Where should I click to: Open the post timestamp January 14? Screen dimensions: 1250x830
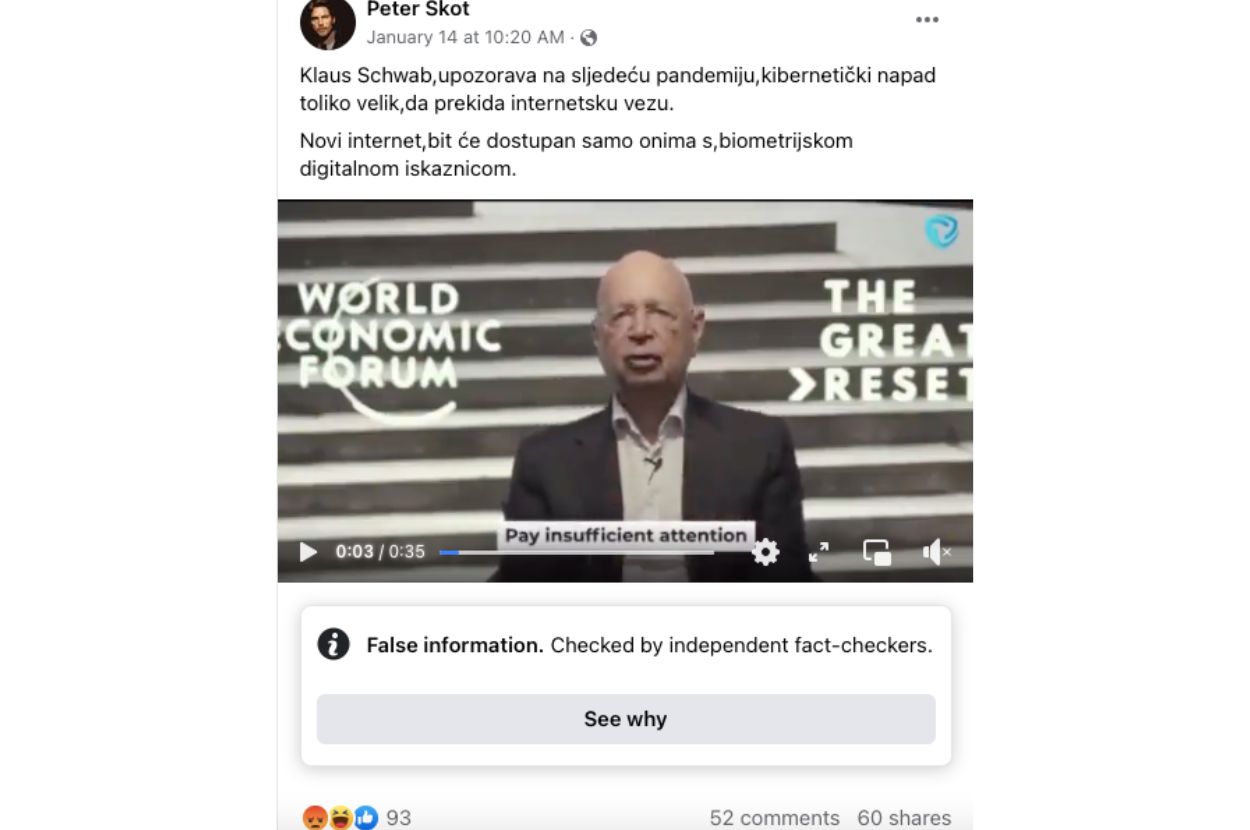(465, 38)
